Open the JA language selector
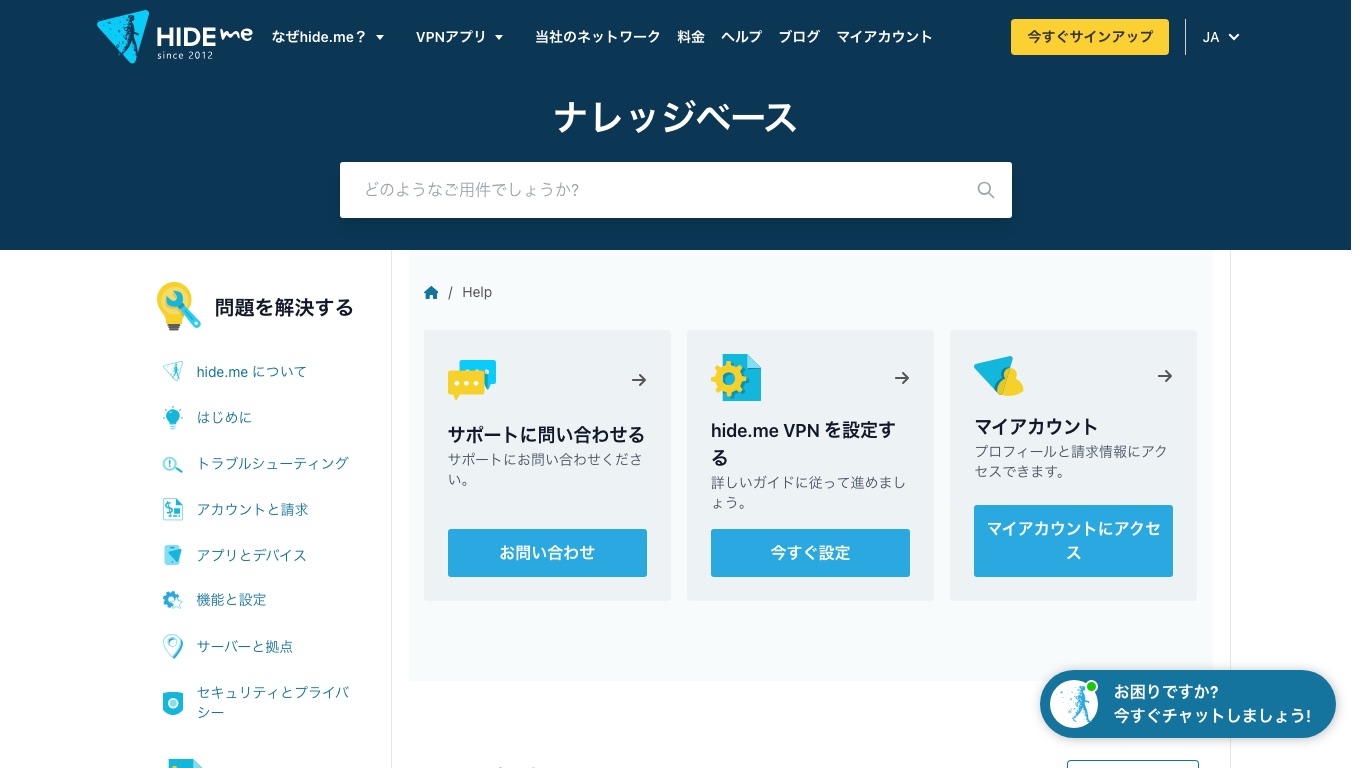Screen dimensions: 1366x768 [1221, 37]
